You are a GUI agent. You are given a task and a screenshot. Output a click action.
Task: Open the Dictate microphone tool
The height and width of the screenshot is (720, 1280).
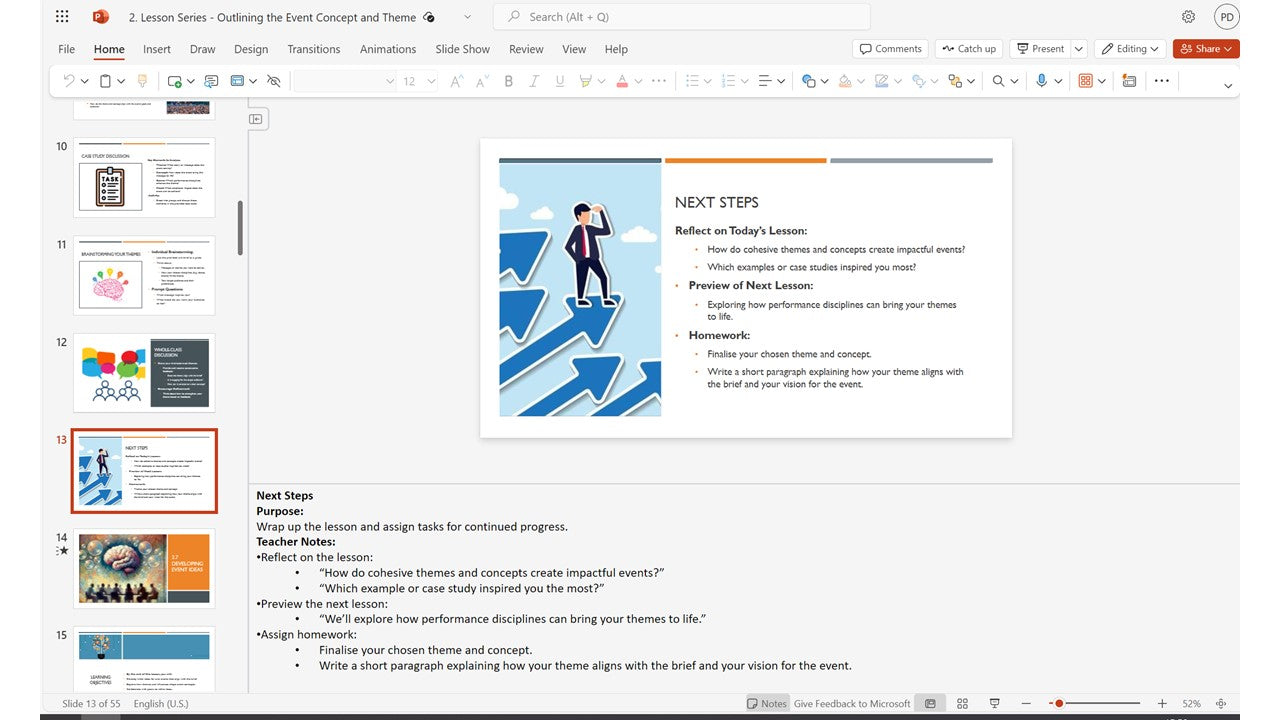[x=1041, y=81]
